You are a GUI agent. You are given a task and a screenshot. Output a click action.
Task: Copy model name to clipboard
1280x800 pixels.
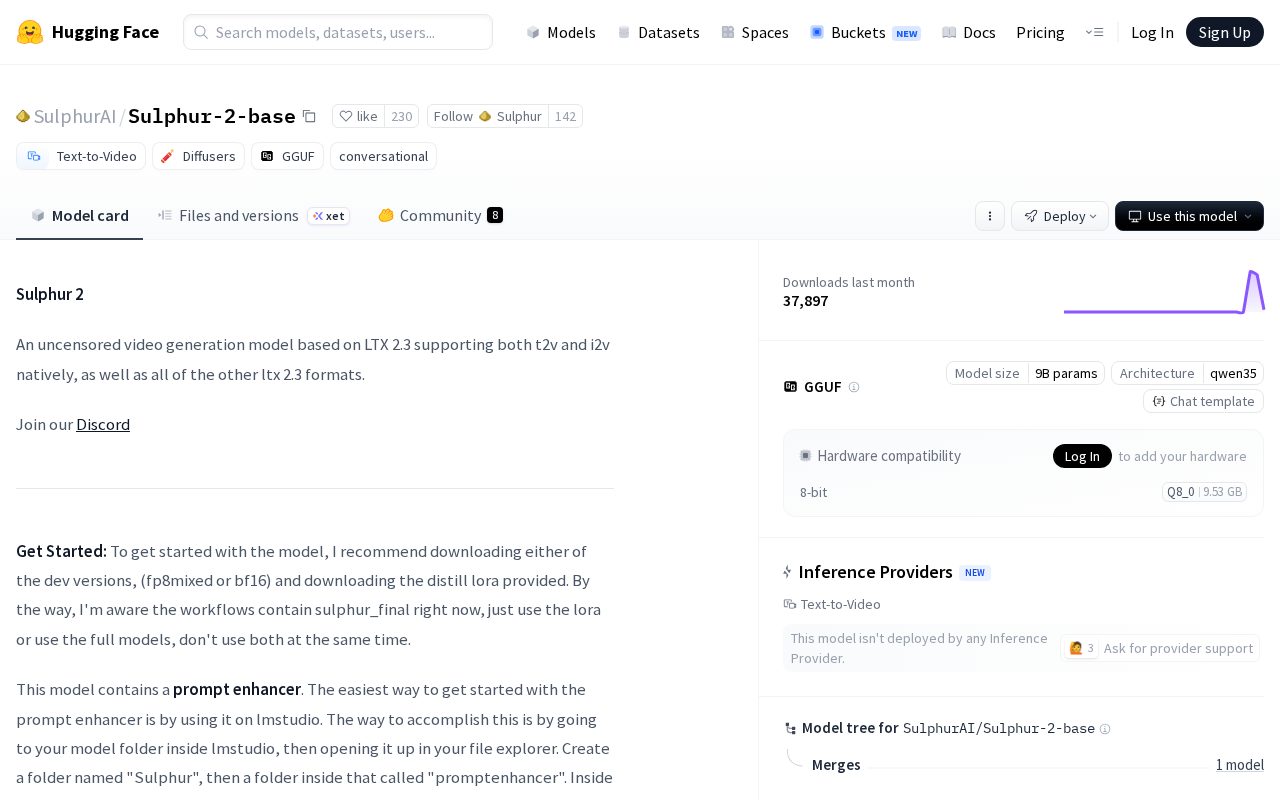click(309, 116)
